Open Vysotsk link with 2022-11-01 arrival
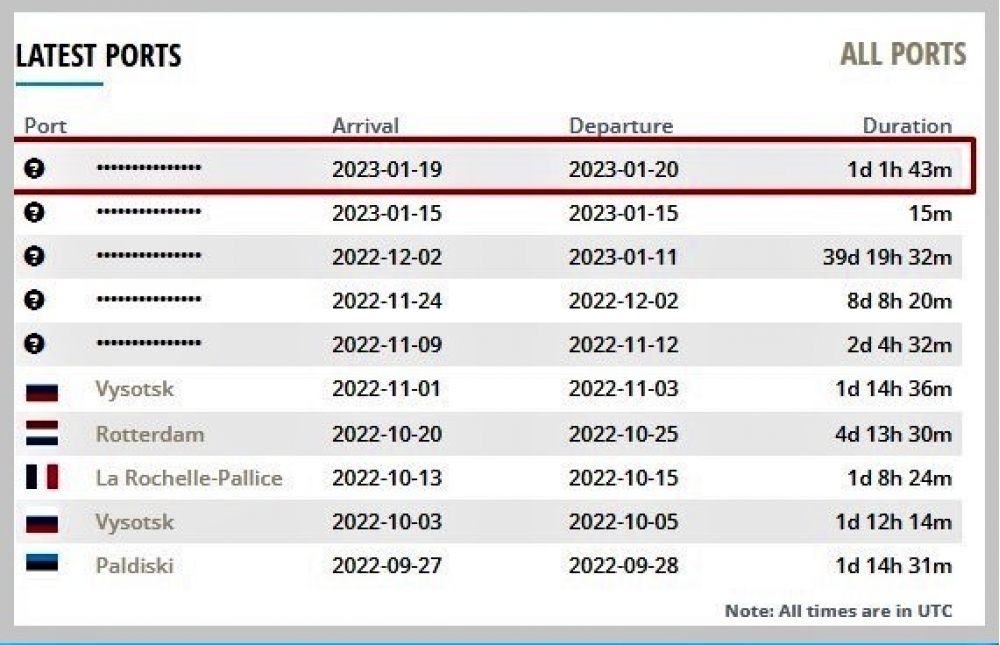Image resolution: width=1000 pixels, height=645 pixels. tap(135, 389)
